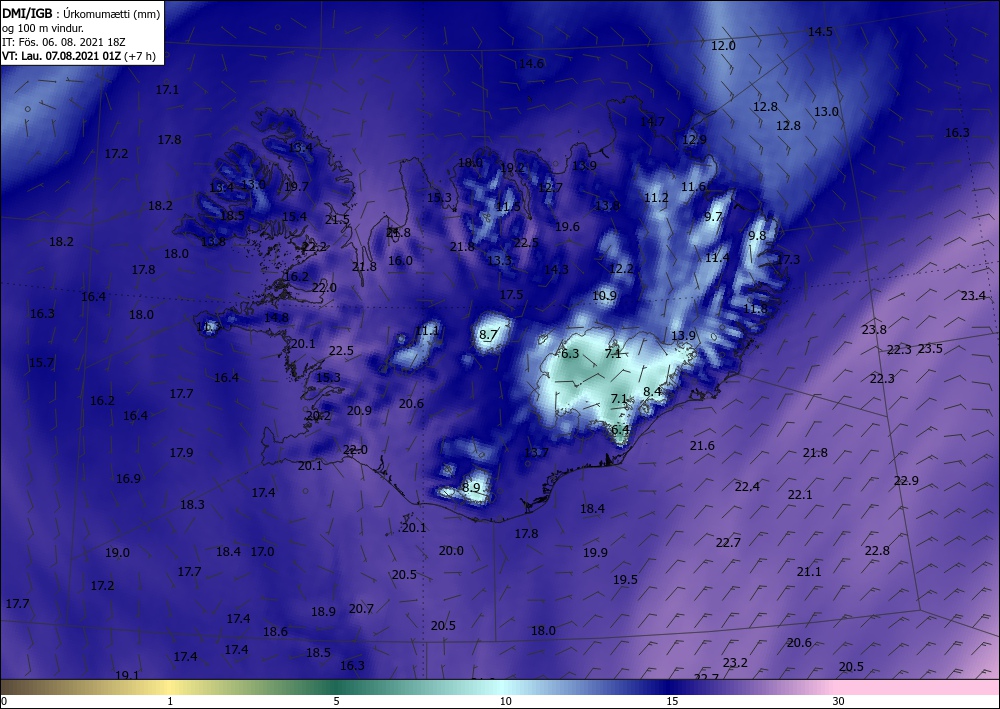The height and width of the screenshot is (709, 1000).
Task: Click the map value 17.5
Action: [x=511, y=295]
